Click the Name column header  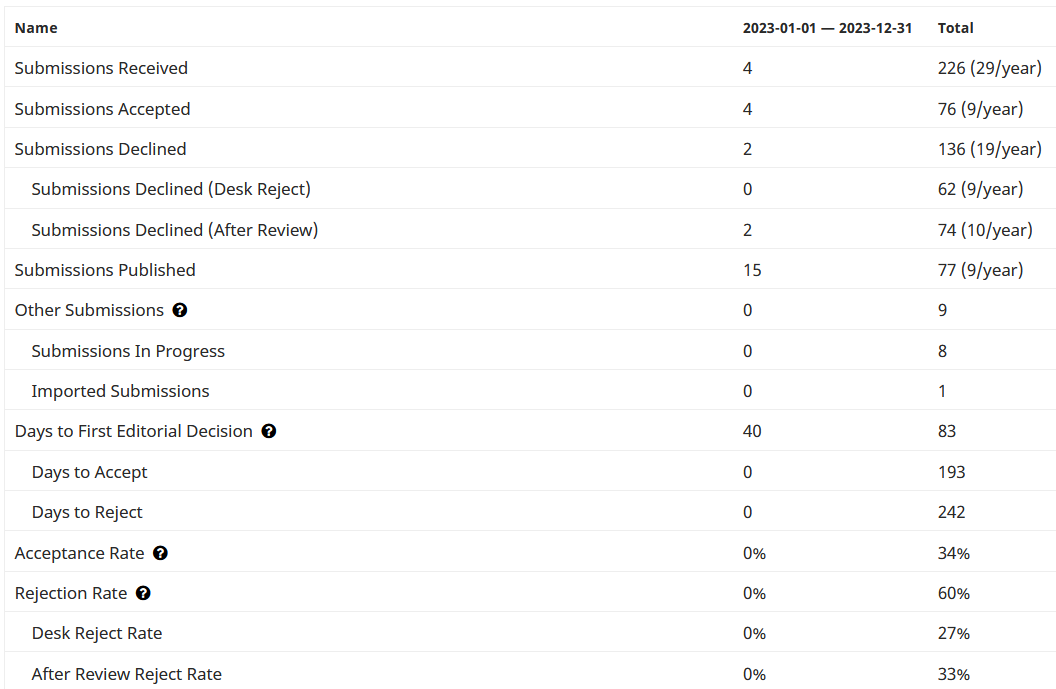tap(36, 28)
